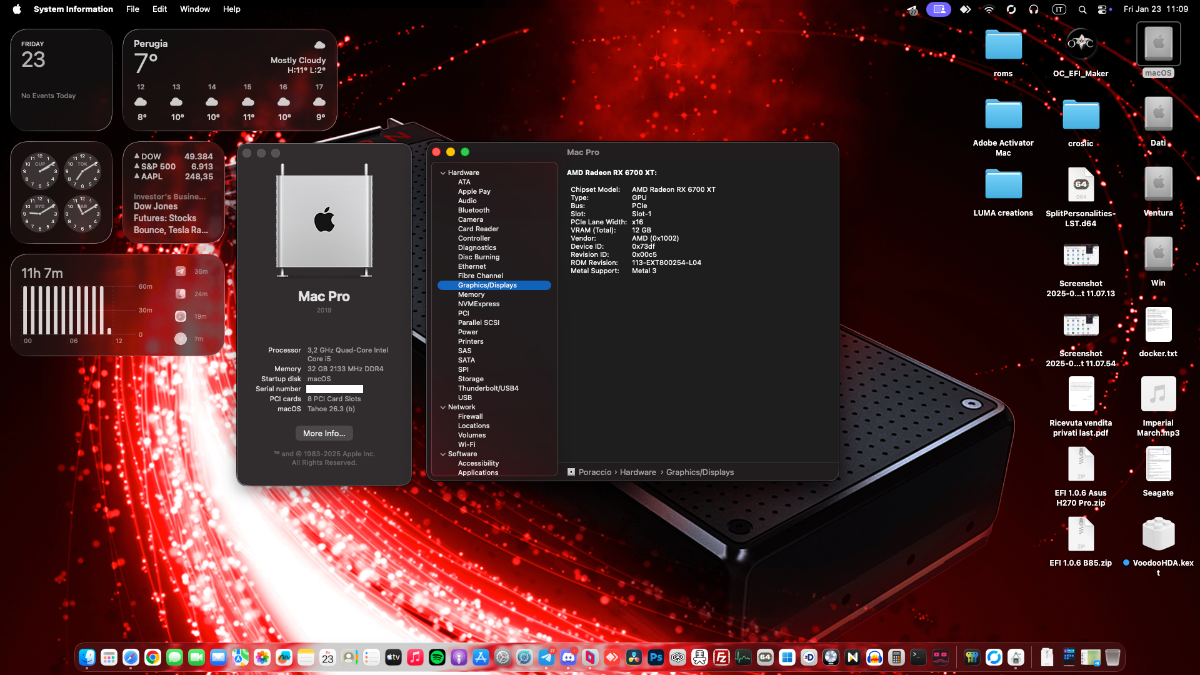Viewport: 1200px width, 675px height.
Task: Select the Ethernet sidebar item
Action: (x=472, y=267)
